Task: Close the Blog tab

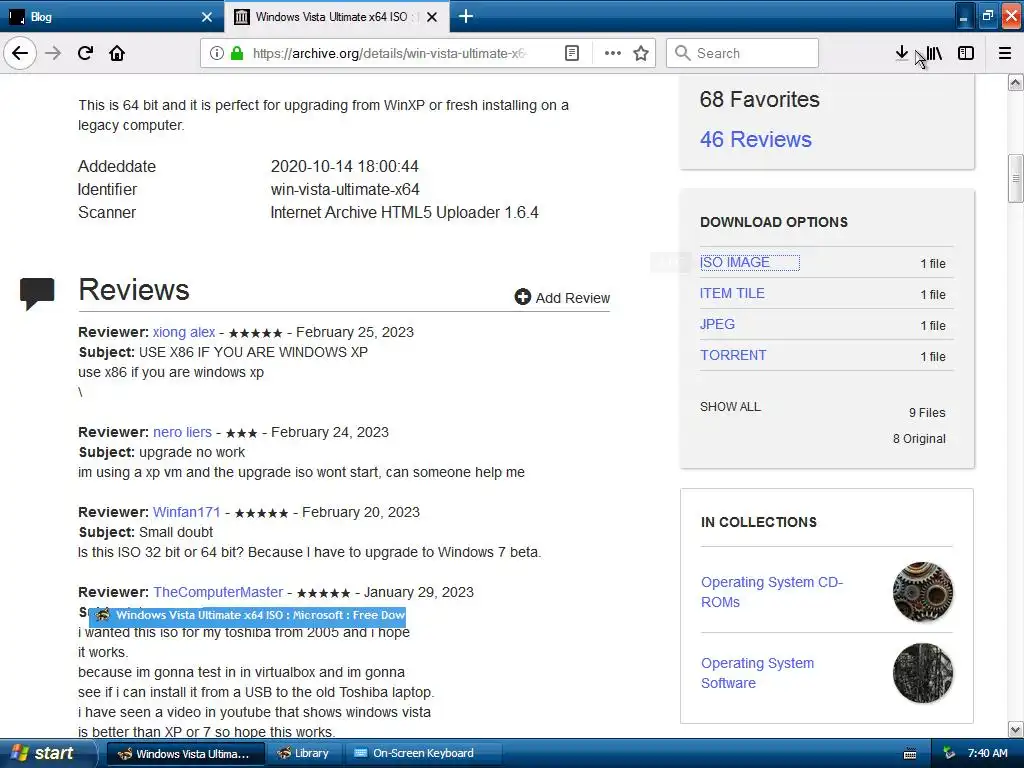Action: pyautogui.click(x=207, y=17)
